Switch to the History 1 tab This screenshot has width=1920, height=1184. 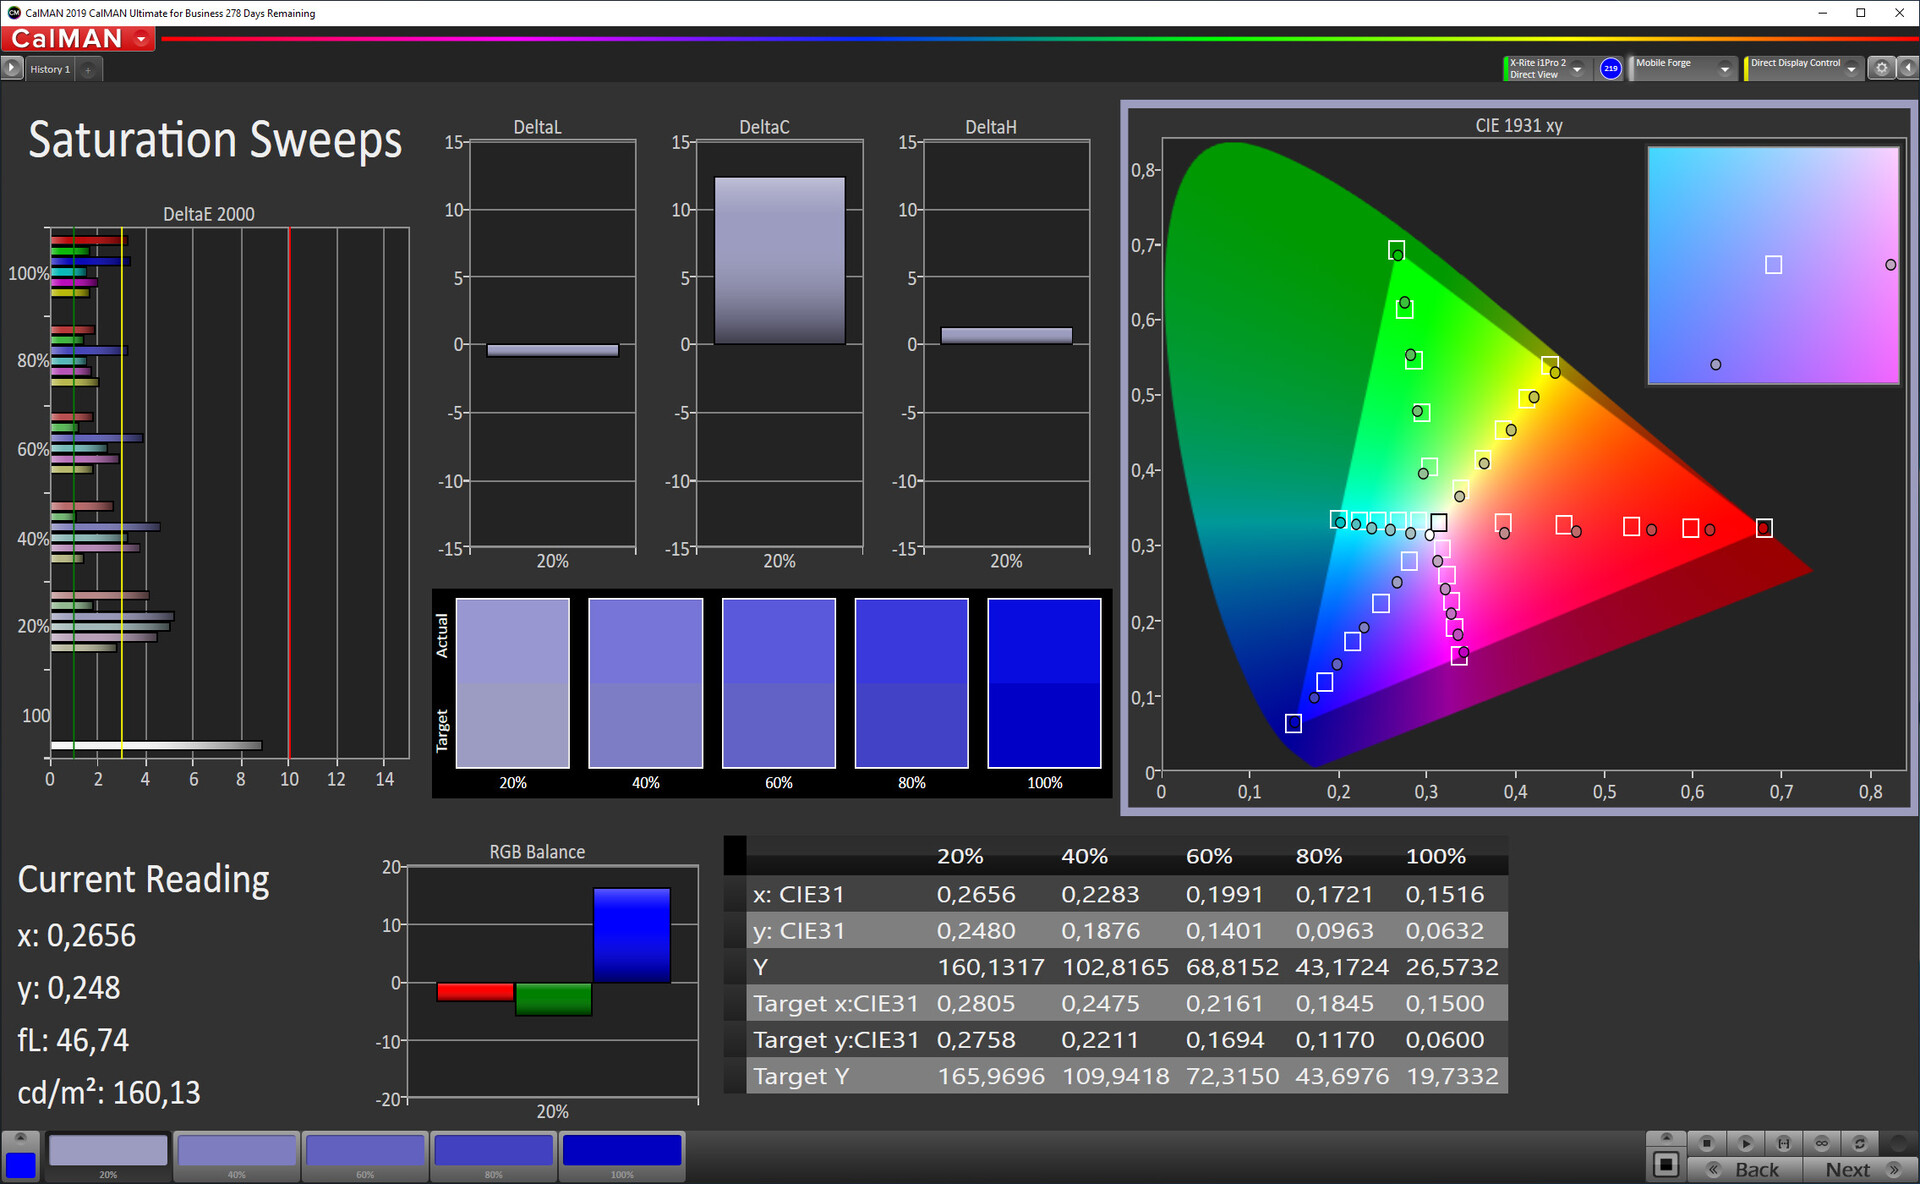tap(49, 69)
